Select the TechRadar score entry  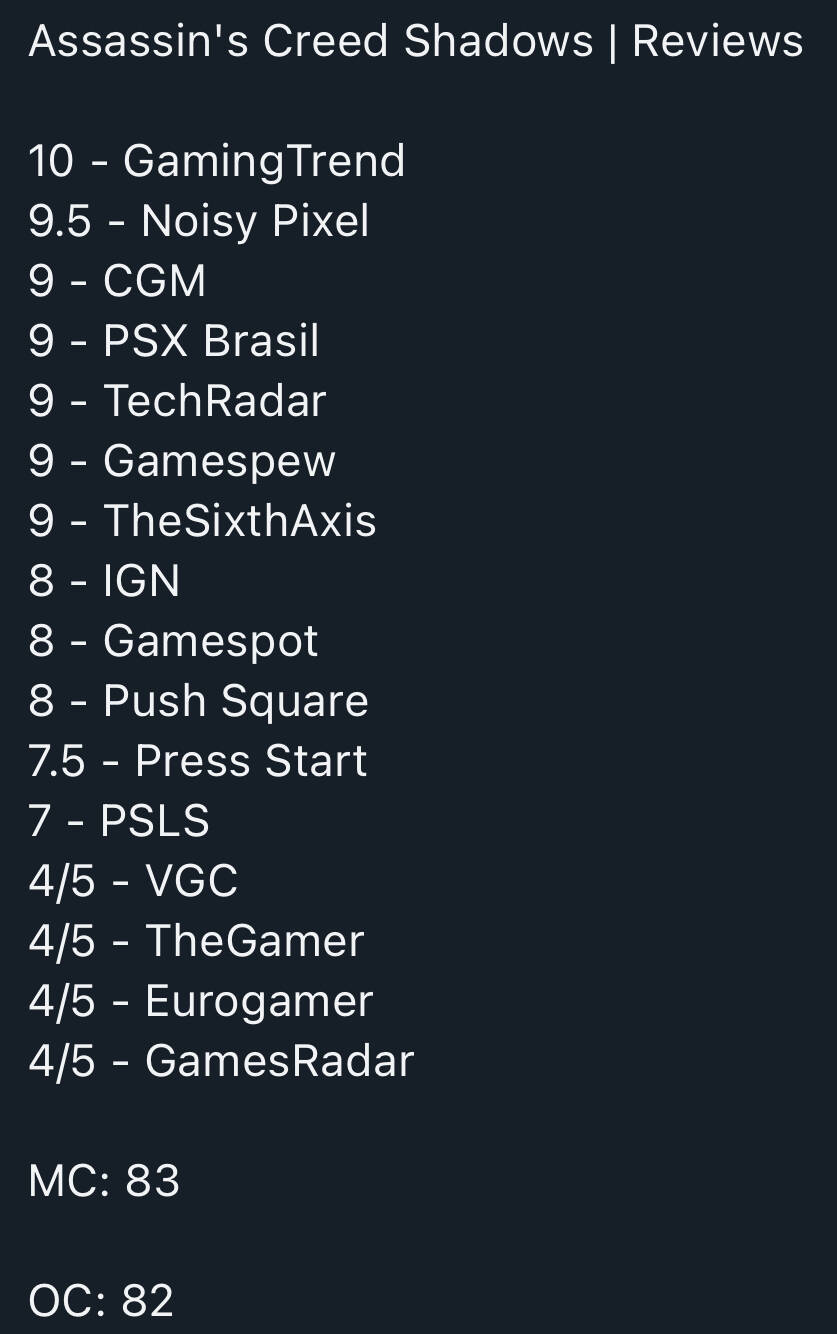[x=177, y=401]
